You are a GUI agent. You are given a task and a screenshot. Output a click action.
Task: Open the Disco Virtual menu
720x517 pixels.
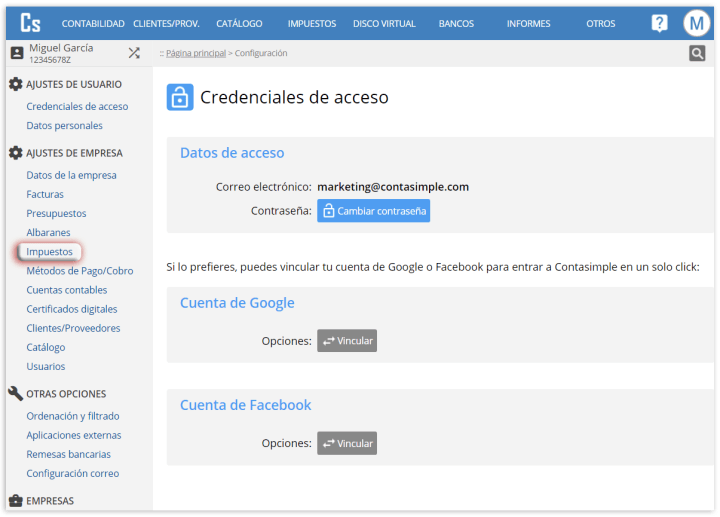tap(384, 23)
